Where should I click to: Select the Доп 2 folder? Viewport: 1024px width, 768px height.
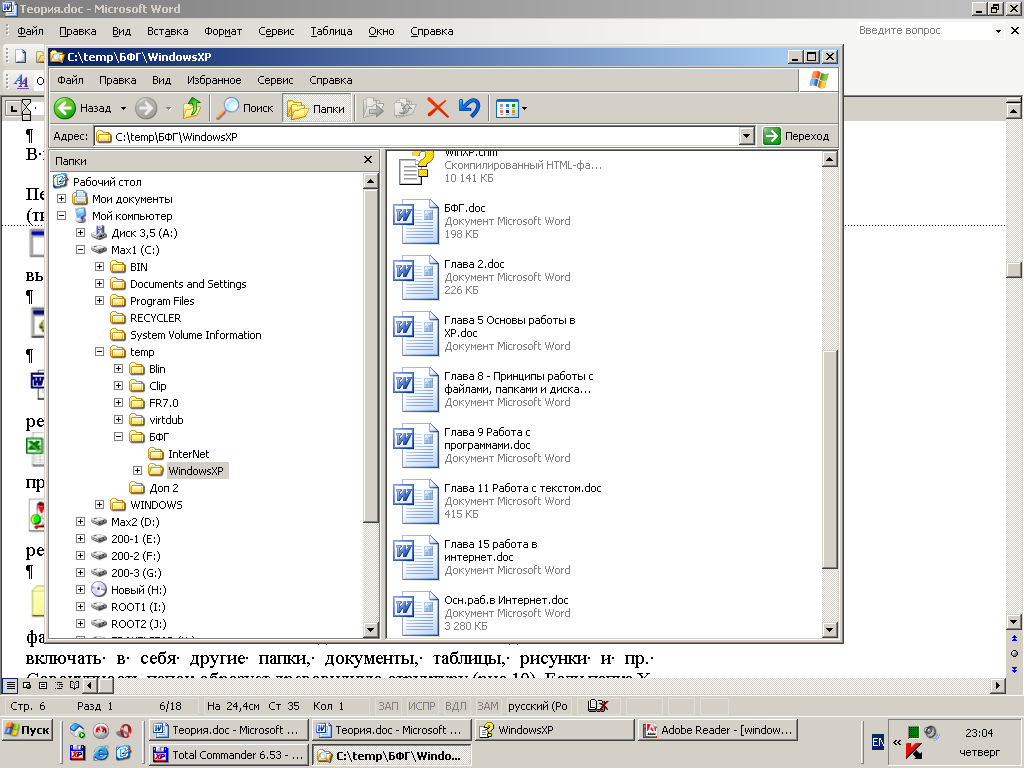(164, 488)
